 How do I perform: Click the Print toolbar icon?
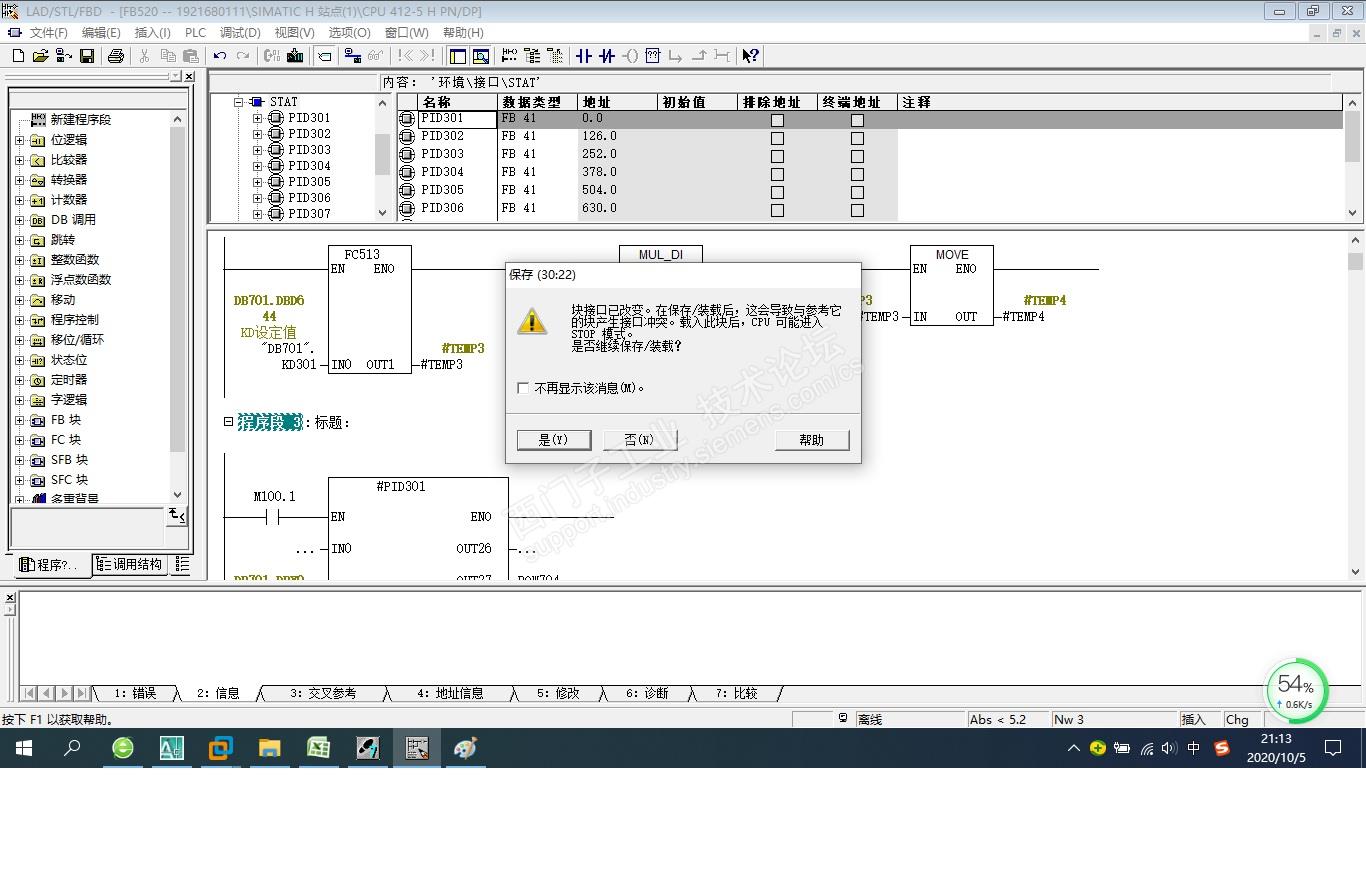pyautogui.click(x=115, y=56)
